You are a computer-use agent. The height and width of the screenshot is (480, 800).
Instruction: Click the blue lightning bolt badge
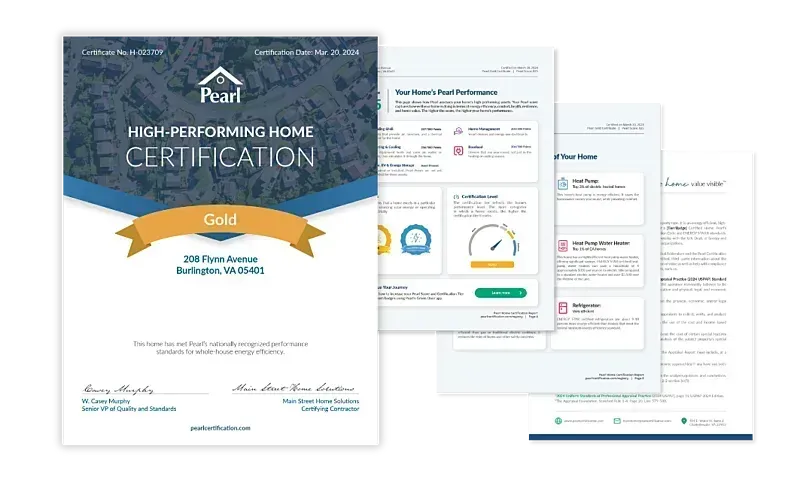tap(415, 239)
